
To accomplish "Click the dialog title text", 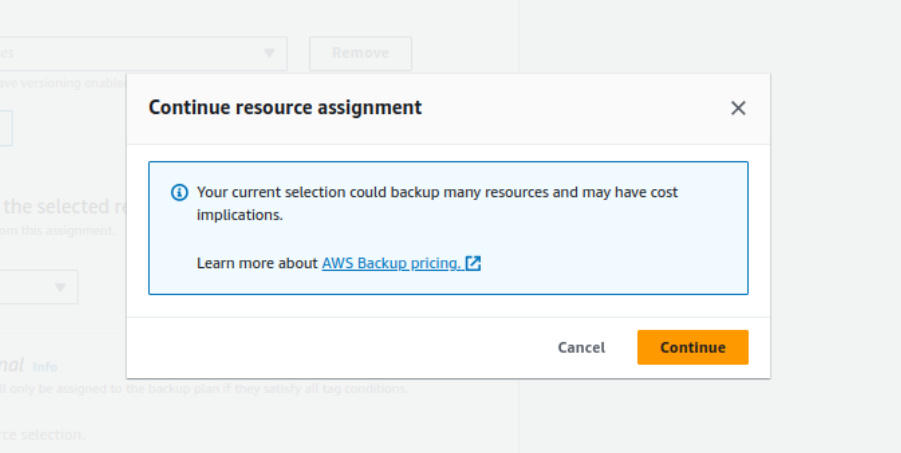I will (x=285, y=108).
